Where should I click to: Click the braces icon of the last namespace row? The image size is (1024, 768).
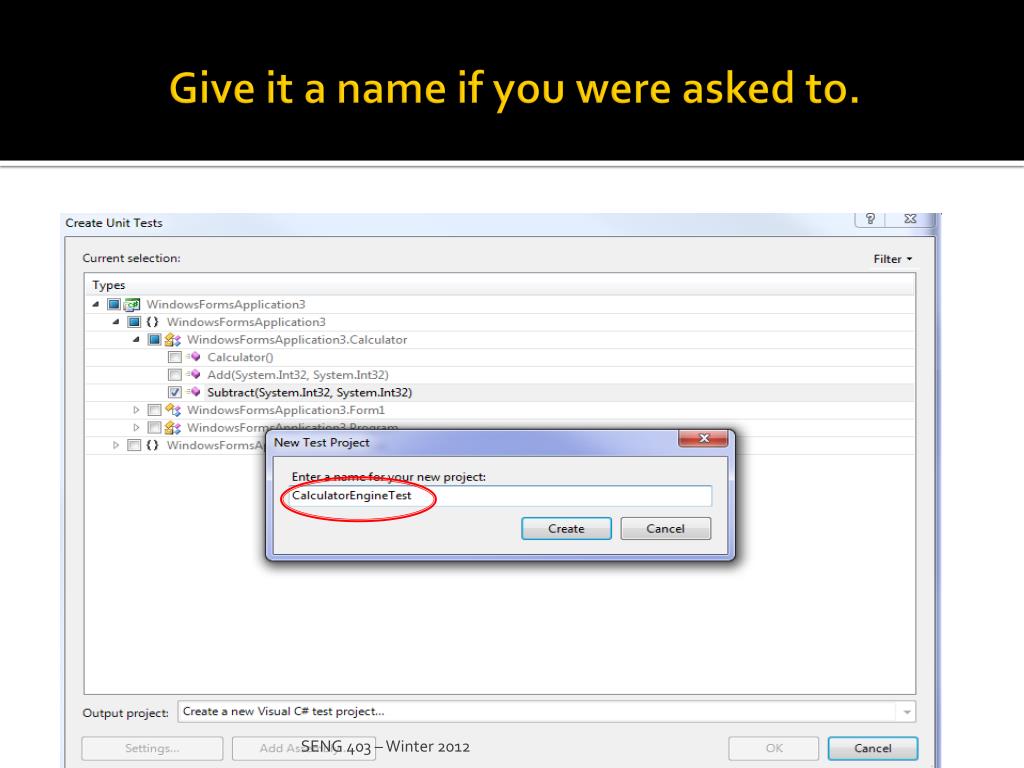pyautogui.click(x=152, y=445)
